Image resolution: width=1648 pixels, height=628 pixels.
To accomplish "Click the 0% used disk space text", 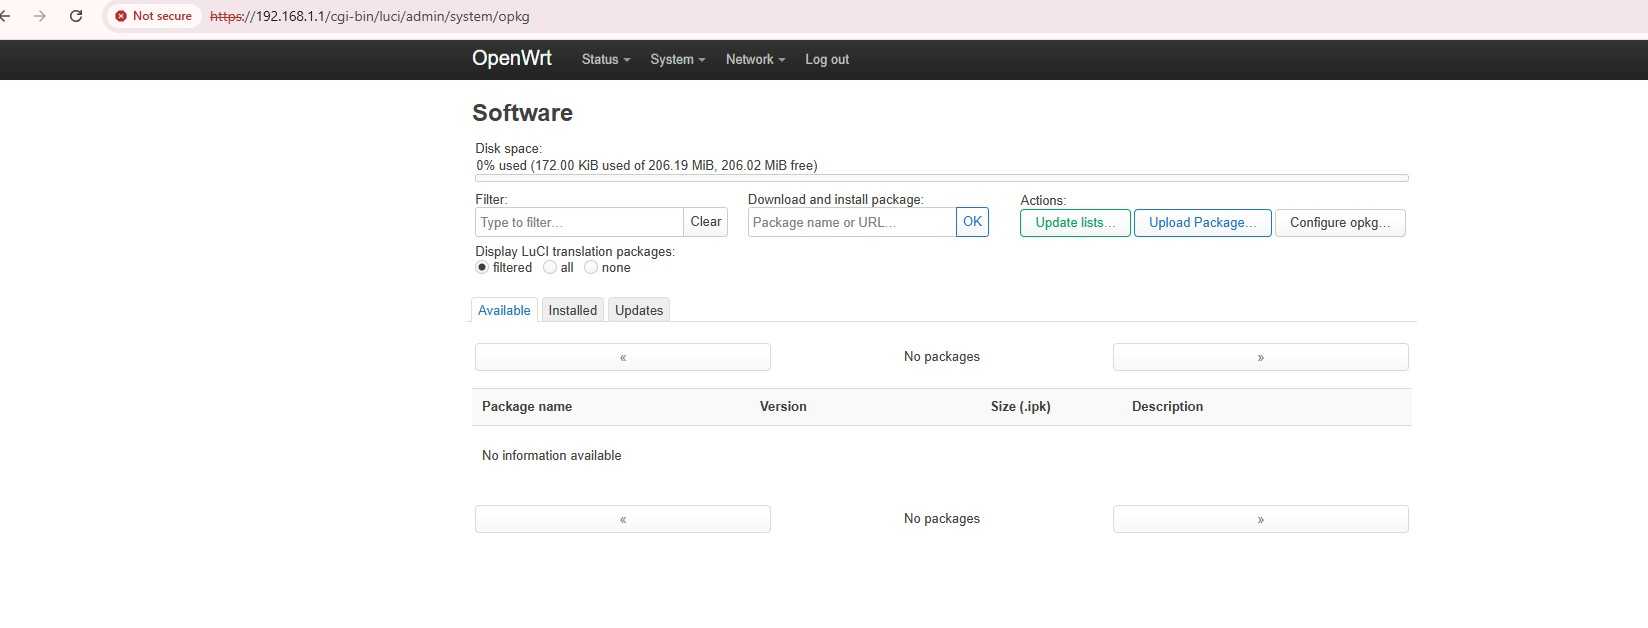I will [x=647, y=165].
